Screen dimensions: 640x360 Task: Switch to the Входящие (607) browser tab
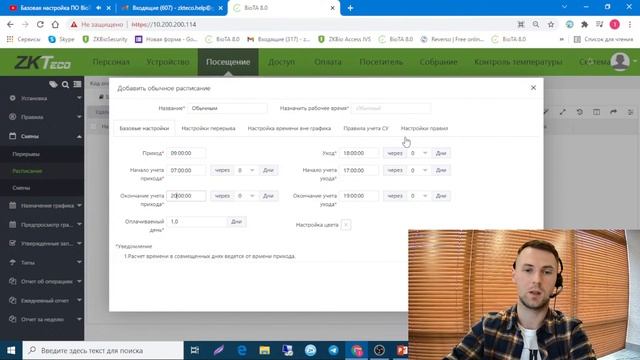pos(171,8)
